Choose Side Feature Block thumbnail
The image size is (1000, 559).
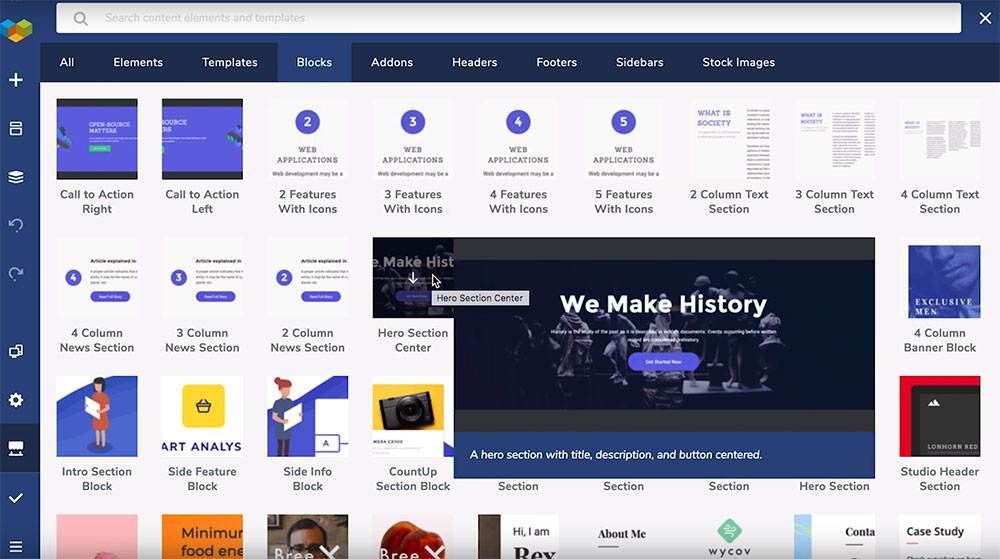click(x=202, y=416)
